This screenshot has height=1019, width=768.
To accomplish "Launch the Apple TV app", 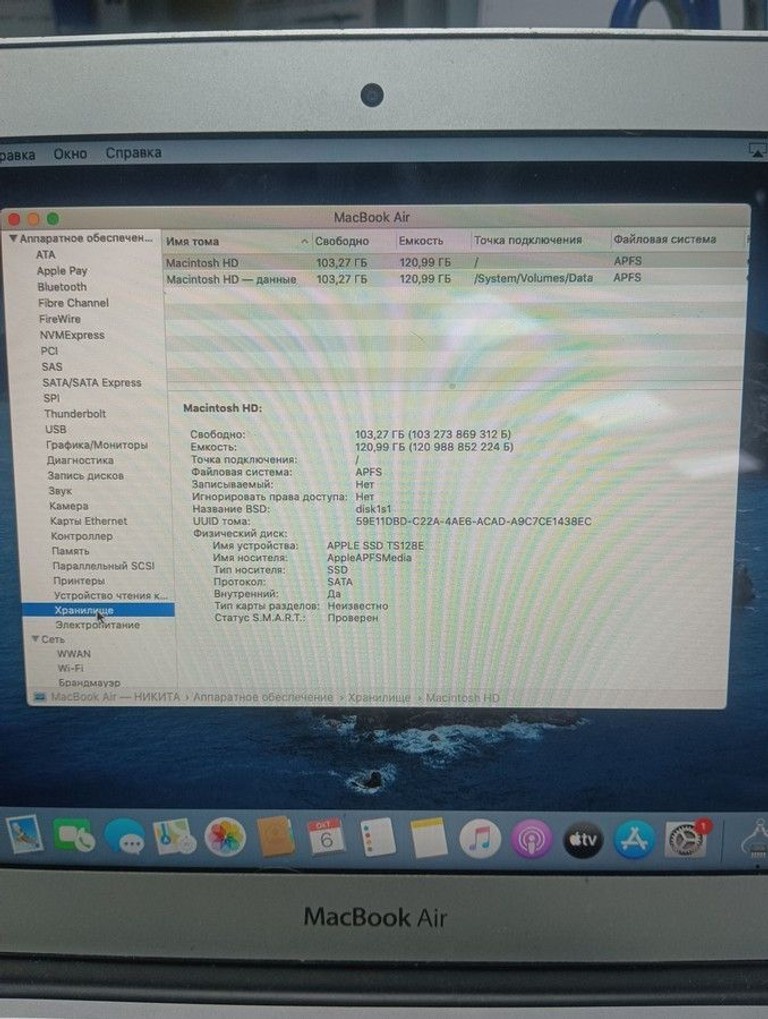I will click(582, 839).
